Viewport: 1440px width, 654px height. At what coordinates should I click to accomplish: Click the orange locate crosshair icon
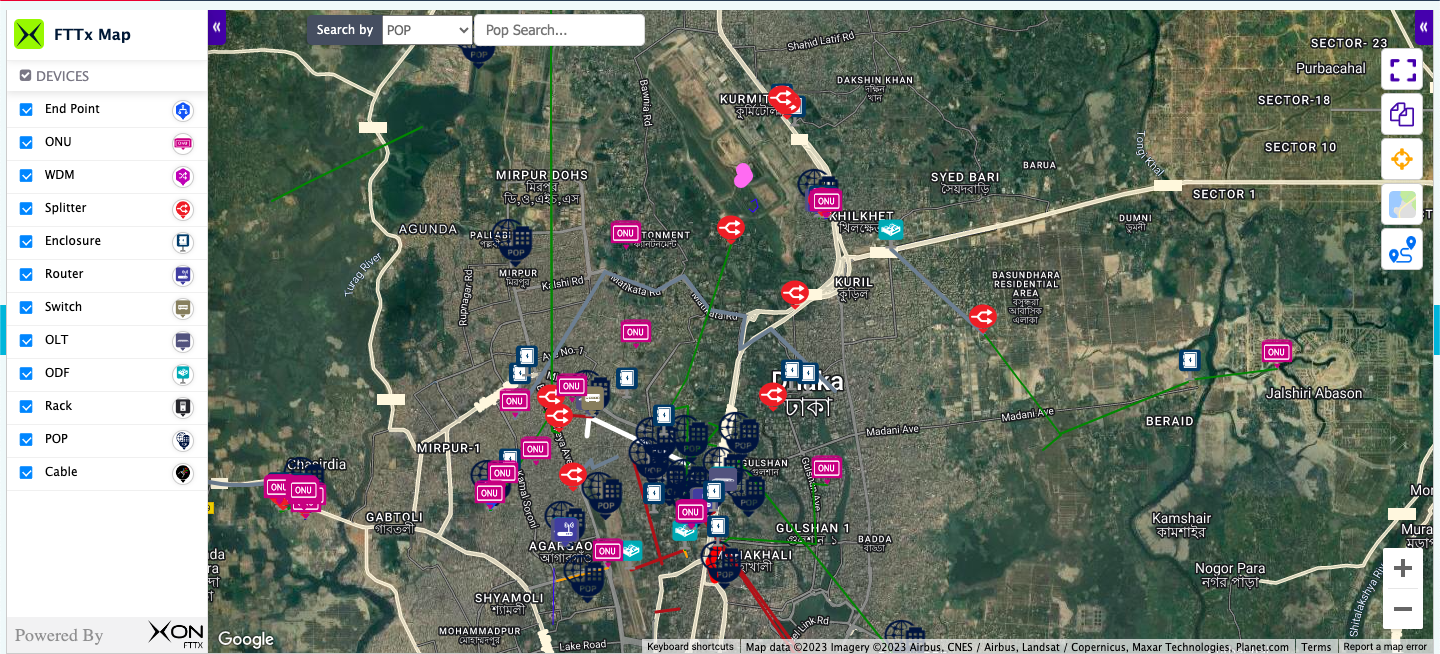tap(1402, 160)
